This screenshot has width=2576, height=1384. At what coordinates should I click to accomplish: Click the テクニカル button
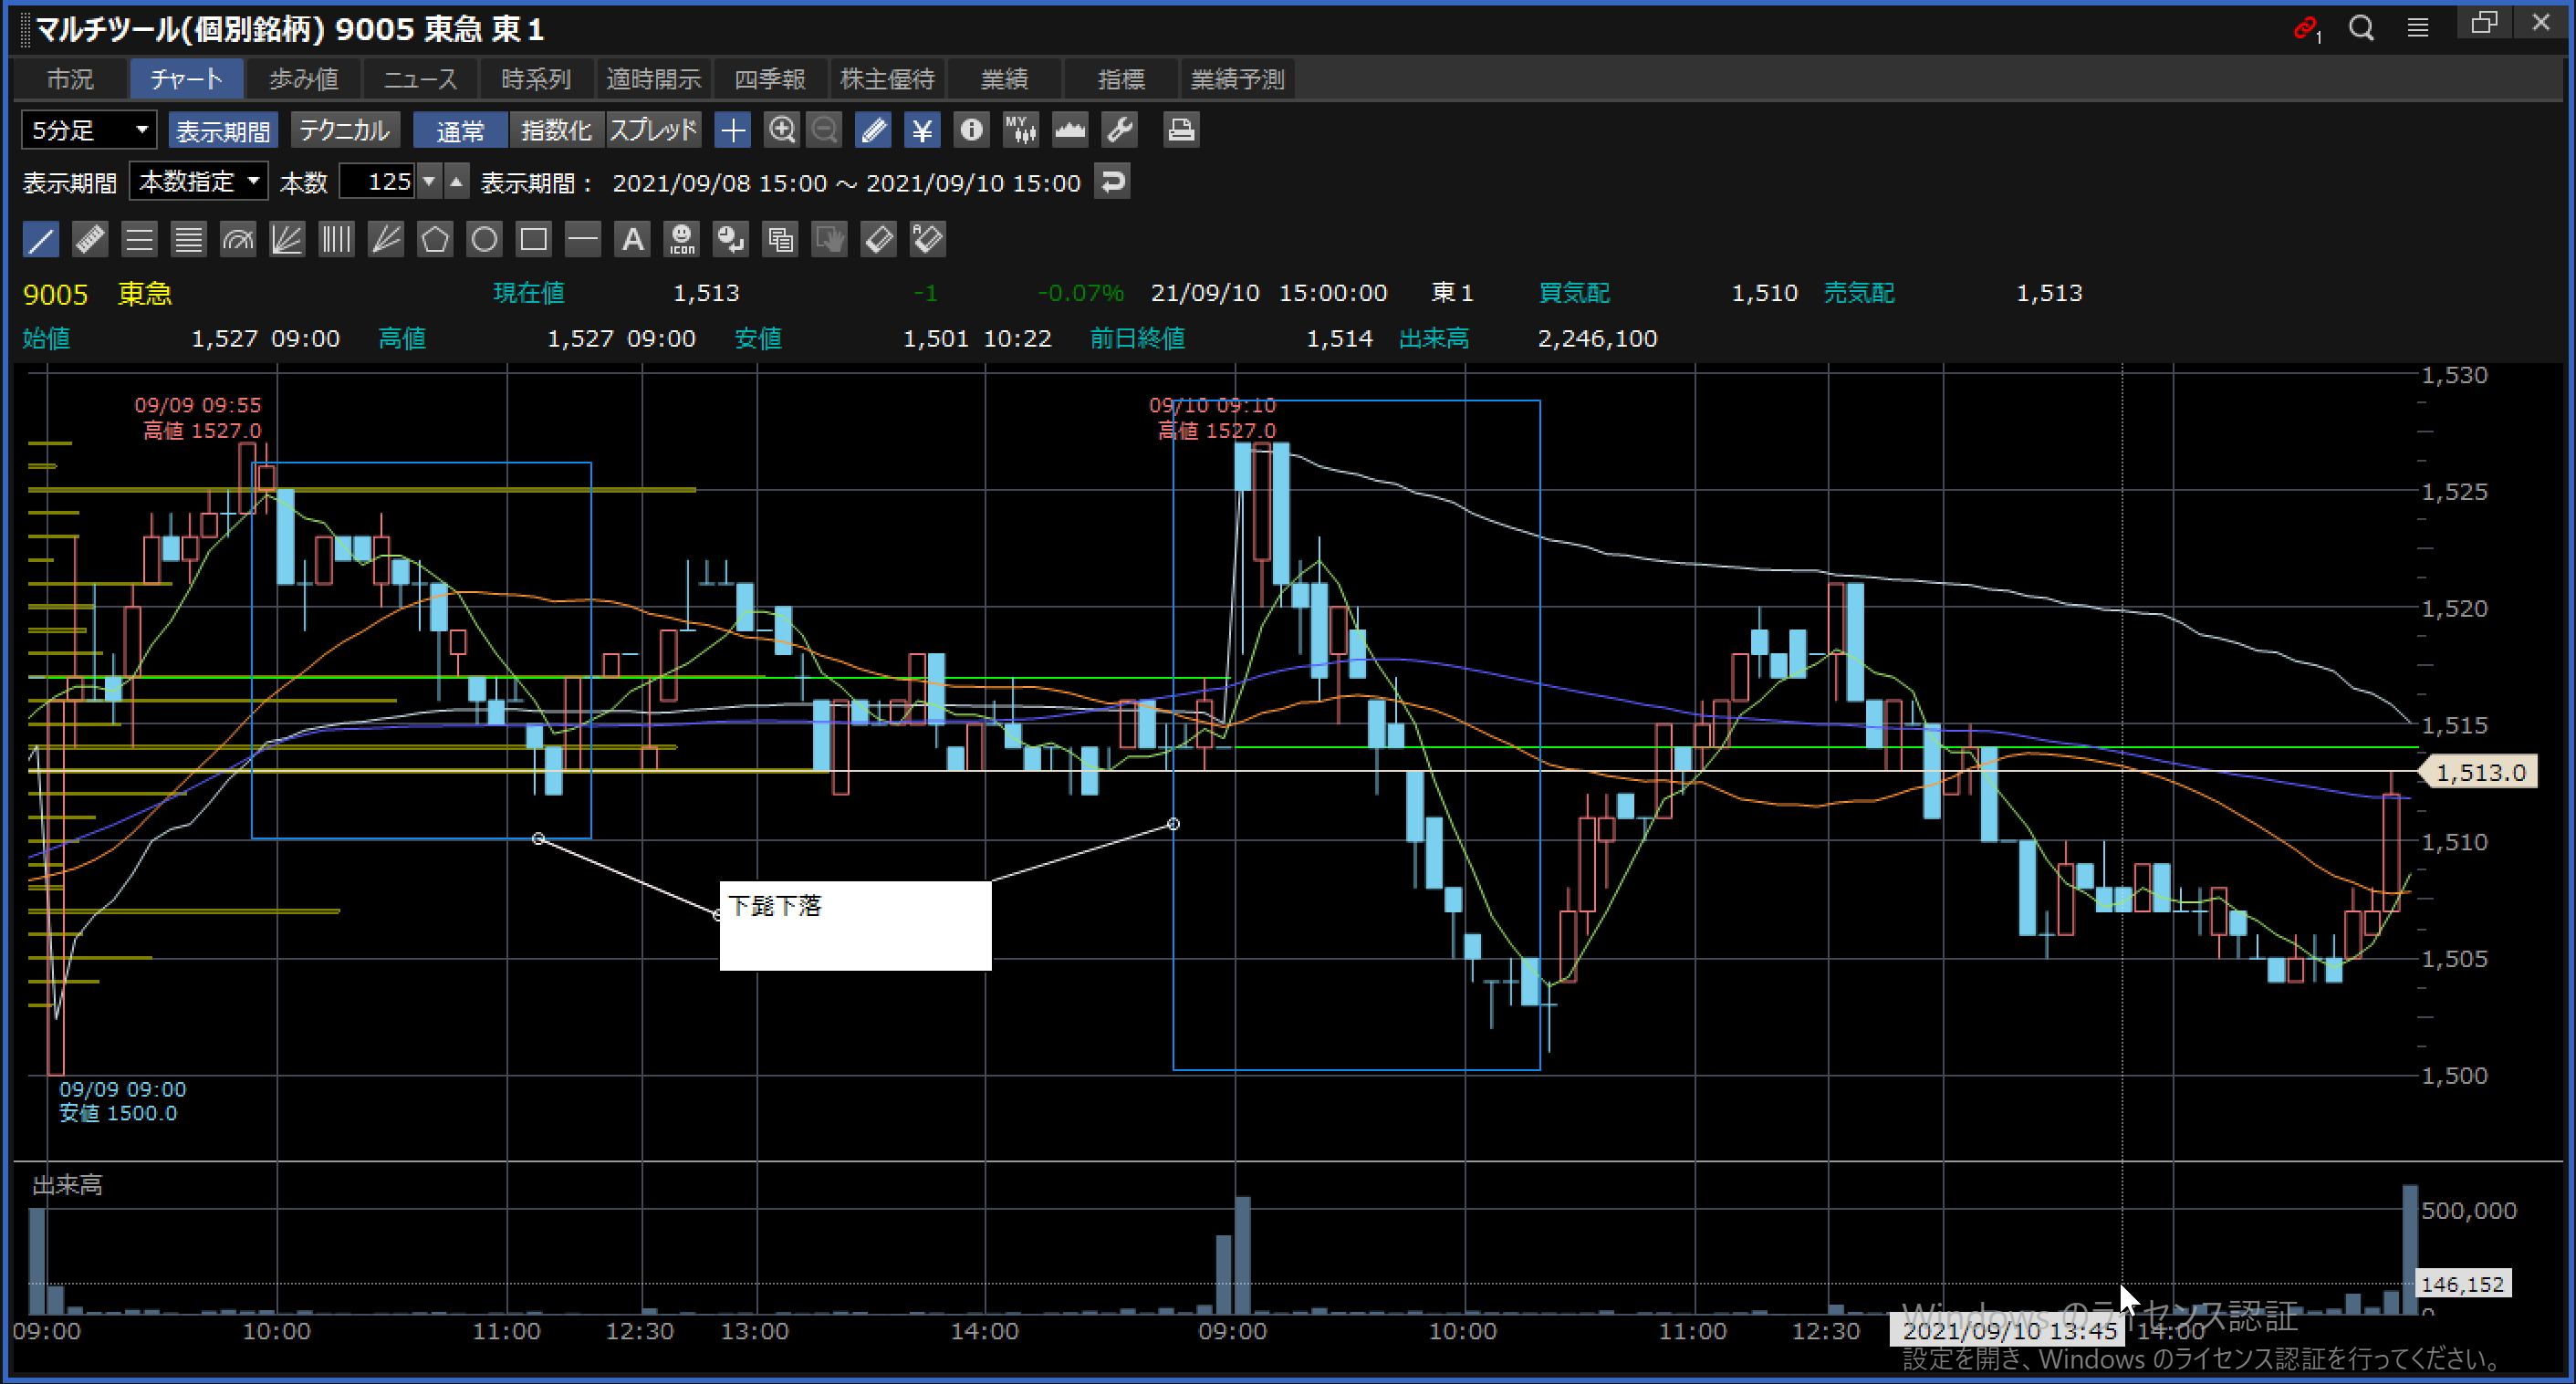(x=344, y=130)
